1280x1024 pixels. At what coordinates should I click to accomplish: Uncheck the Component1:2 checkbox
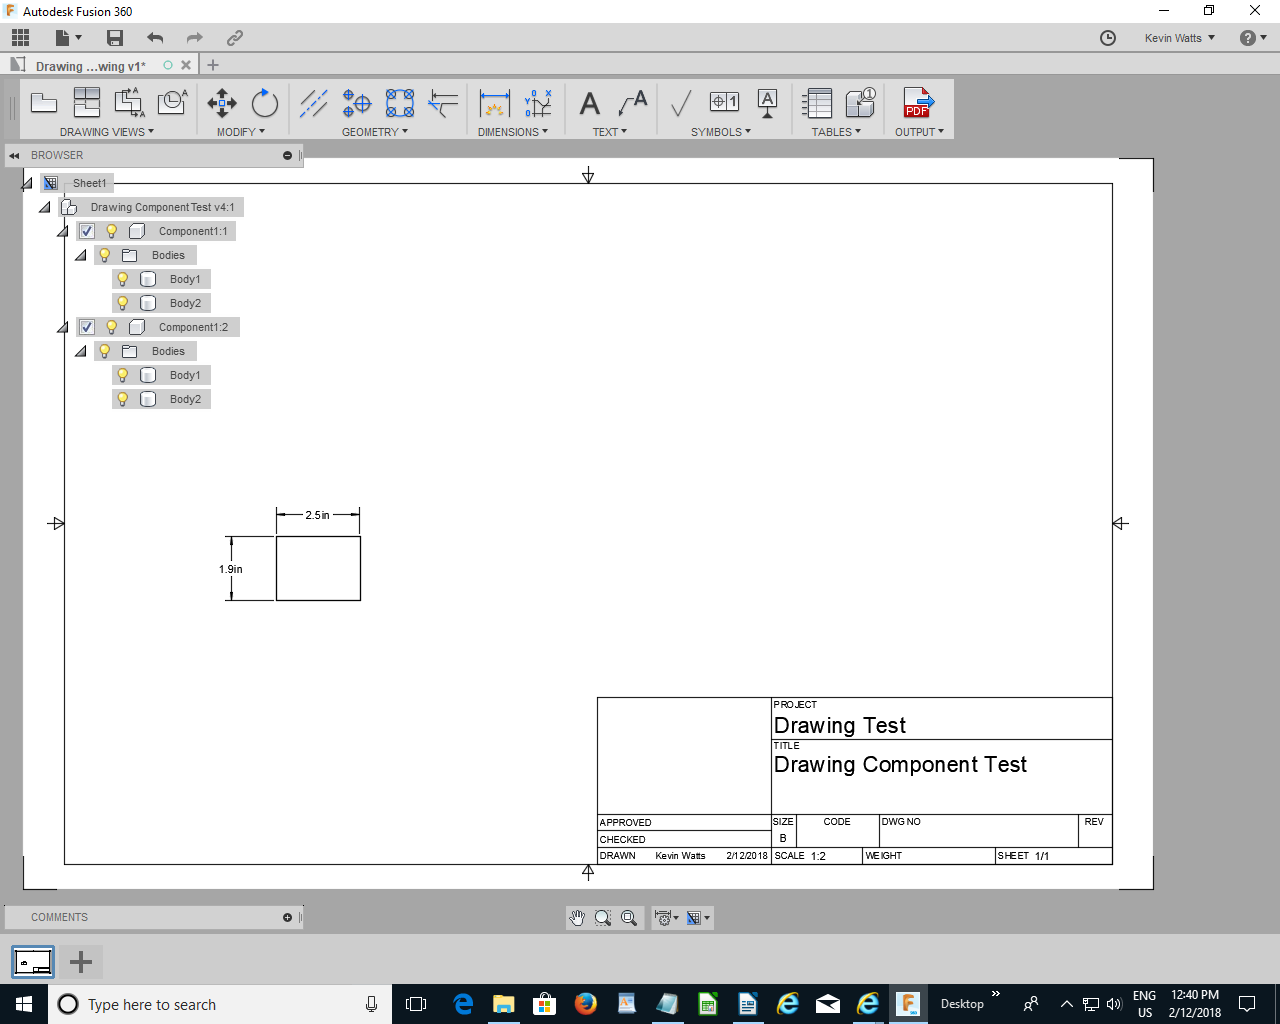click(86, 326)
